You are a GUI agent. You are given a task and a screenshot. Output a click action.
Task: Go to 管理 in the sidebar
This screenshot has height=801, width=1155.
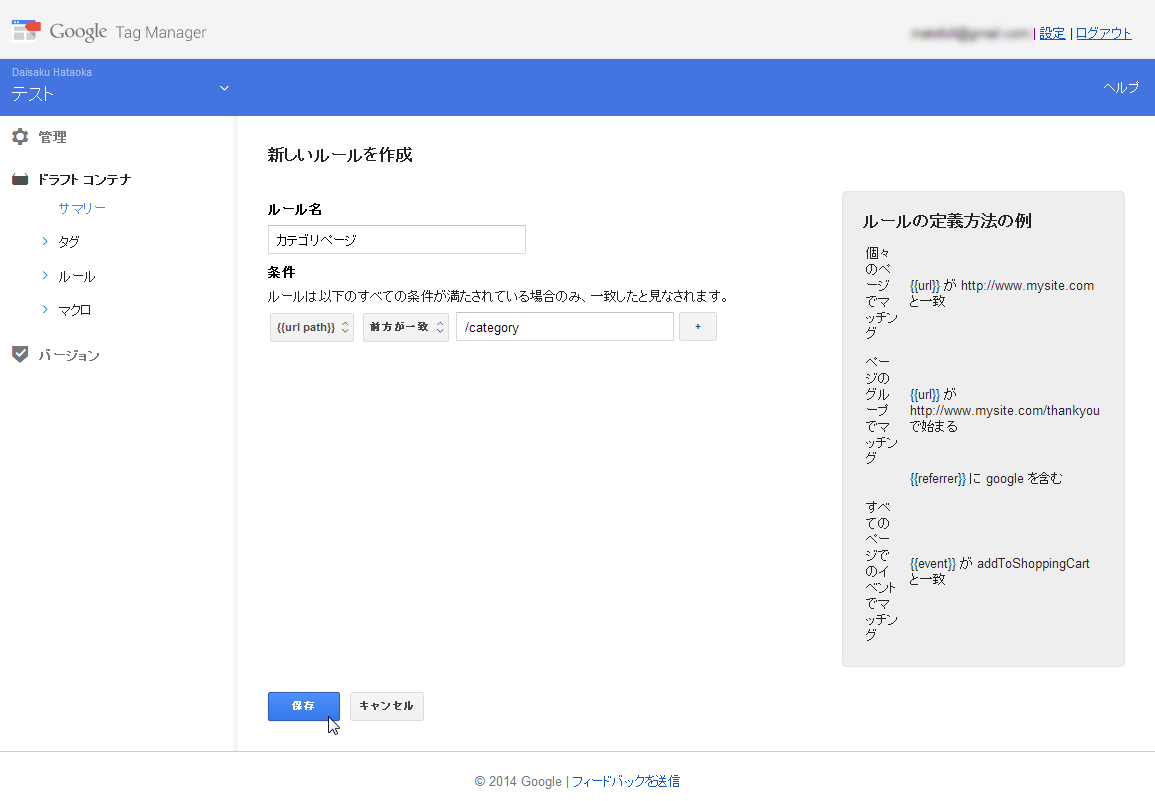[52, 137]
